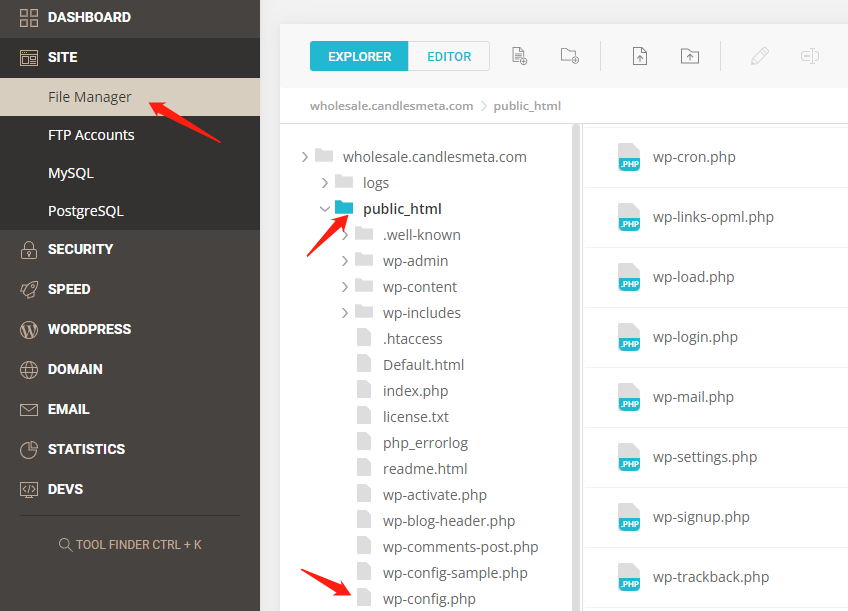Expand the wp-content folder chevron
This screenshot has width=848, height=611.
point(344,287)
